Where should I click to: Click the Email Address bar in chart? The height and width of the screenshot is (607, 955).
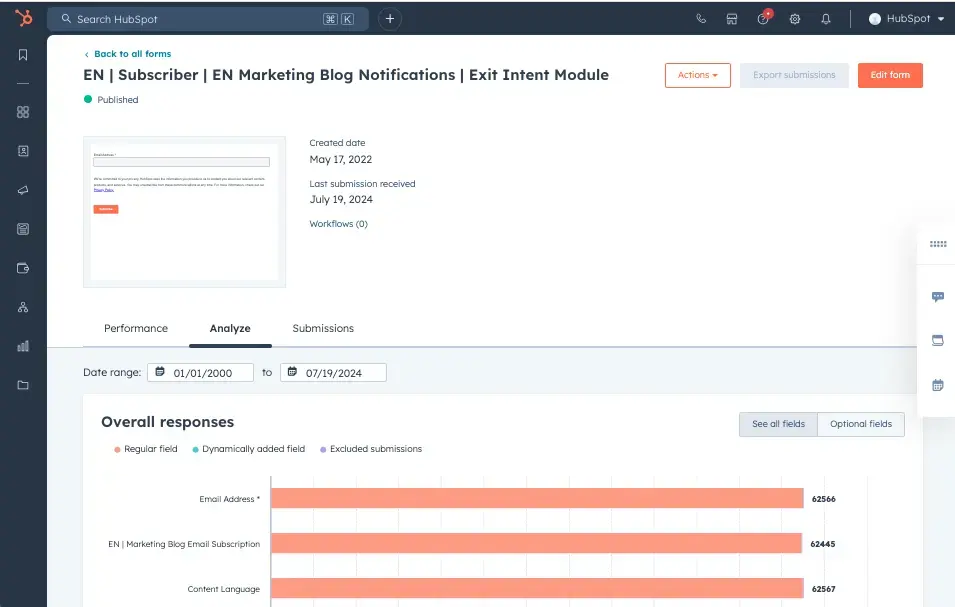pos(537,498)
